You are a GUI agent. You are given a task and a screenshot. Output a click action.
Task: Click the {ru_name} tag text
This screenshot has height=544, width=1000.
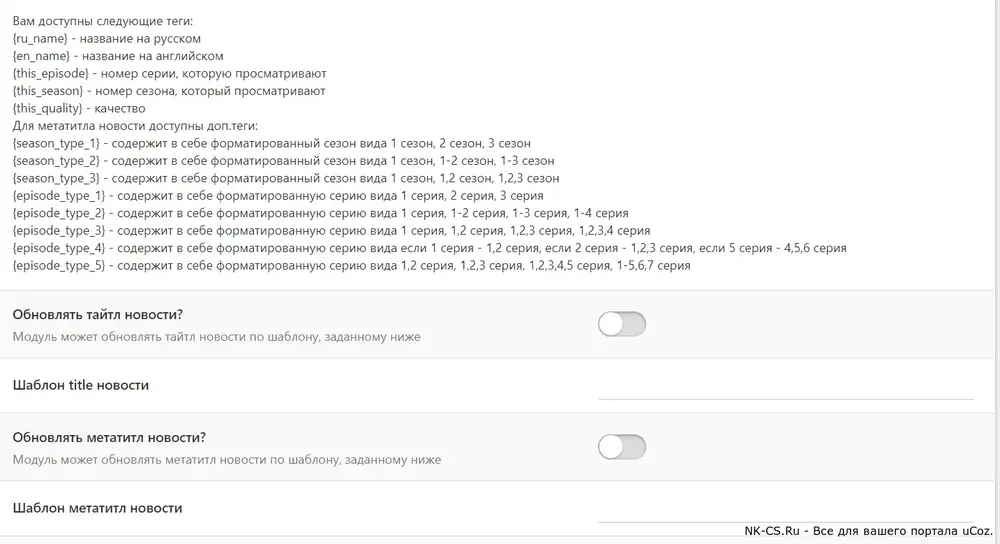(x=40, y=39)
